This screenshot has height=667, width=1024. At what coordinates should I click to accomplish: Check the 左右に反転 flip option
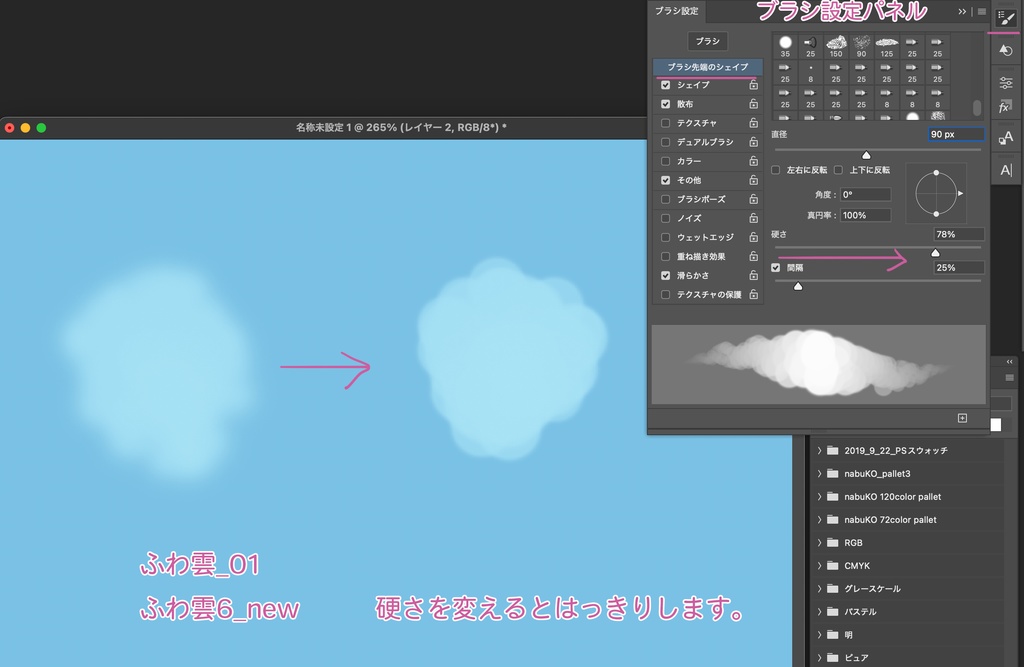coord(774,169)
